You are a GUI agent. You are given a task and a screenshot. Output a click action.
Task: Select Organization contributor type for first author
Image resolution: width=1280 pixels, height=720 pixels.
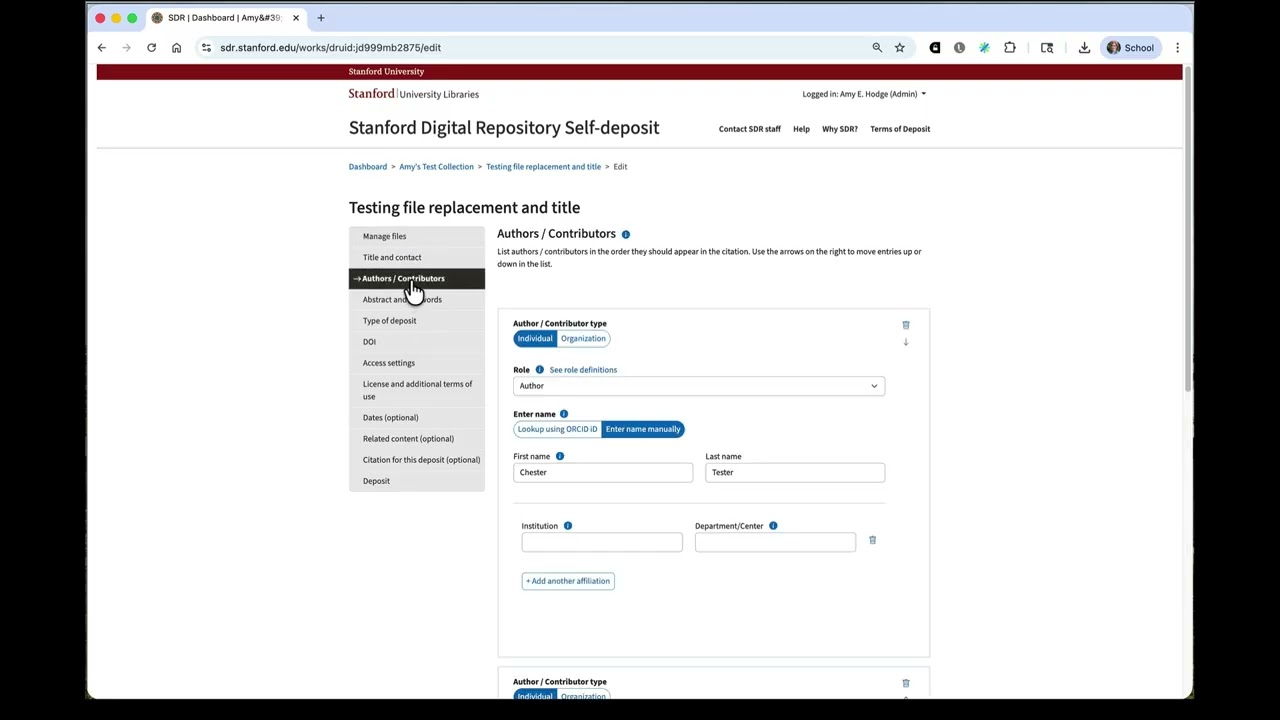pos(583,339)
